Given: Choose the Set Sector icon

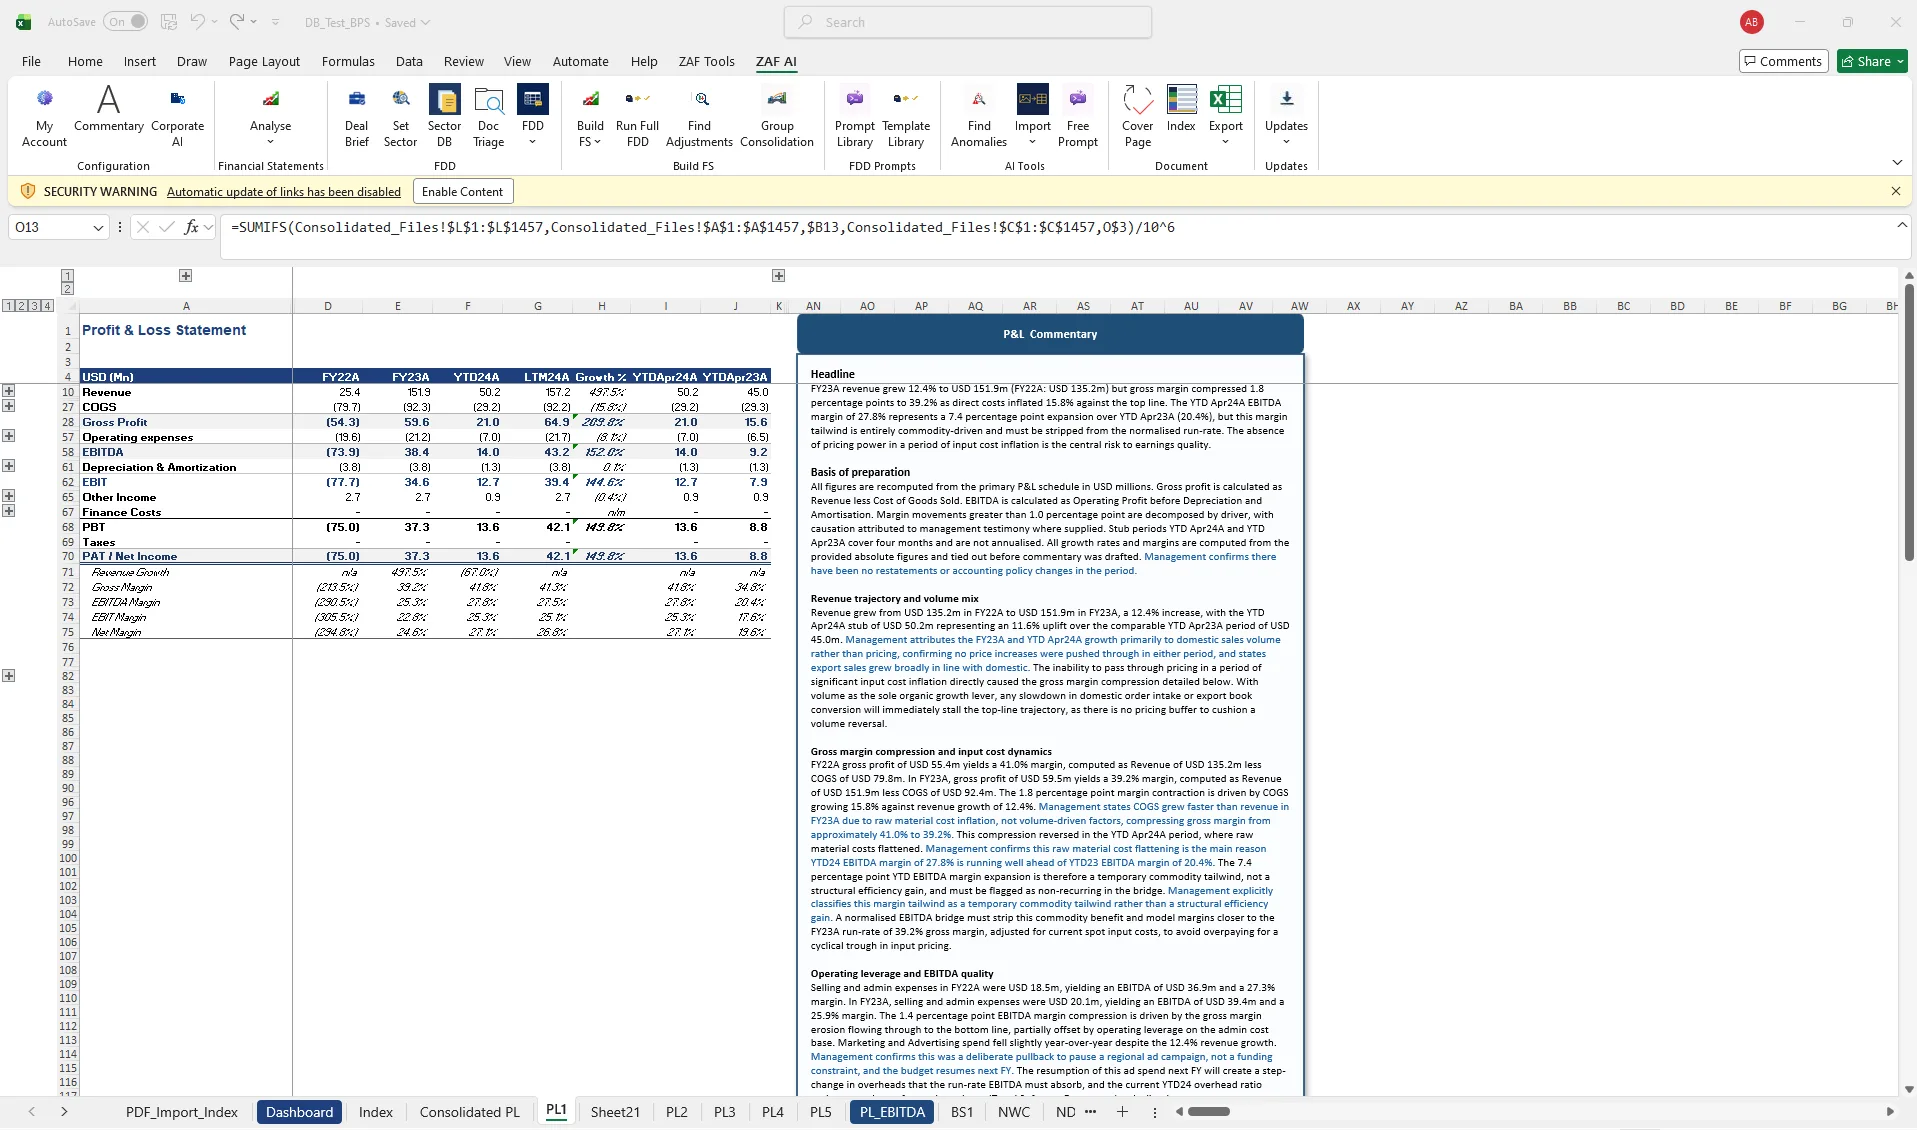Looking at the screenshot, I should [400, 116].
